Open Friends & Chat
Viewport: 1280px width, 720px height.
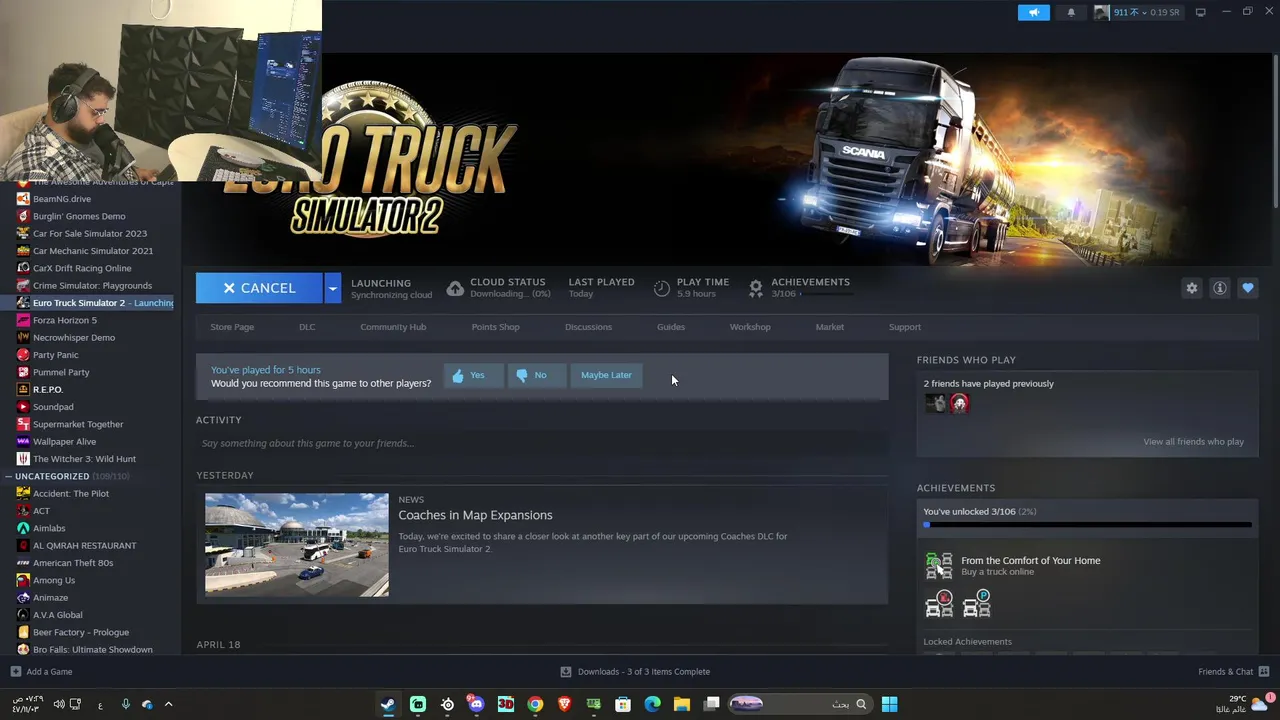point(1233,672)
